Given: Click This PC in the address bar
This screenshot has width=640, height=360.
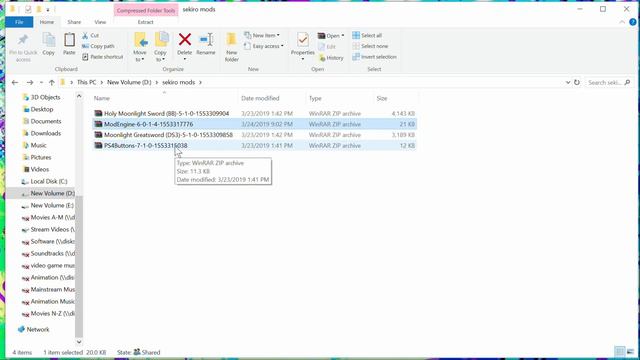Looking at the screenshot, I should [x=87, y=82].
